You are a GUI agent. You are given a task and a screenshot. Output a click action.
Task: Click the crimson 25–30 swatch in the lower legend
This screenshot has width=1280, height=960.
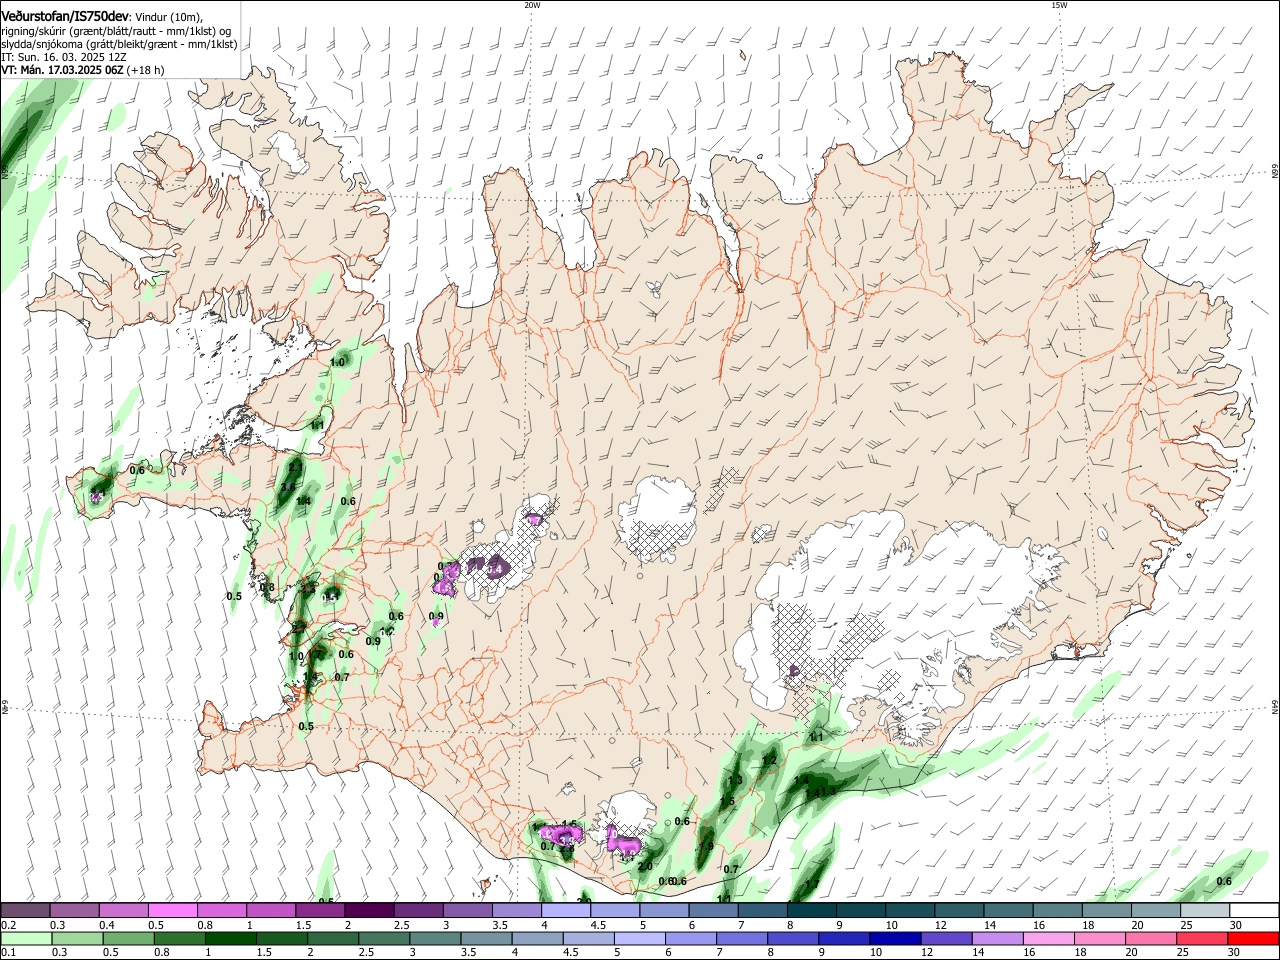tap(1201, 938)
